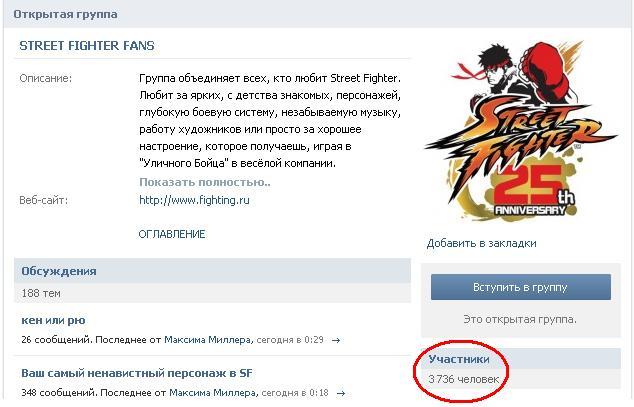The height and width of the screenshot is (407, 634).
Task: Open the Street Fighter 25th Anniversary group image
Action: [520, 131]
